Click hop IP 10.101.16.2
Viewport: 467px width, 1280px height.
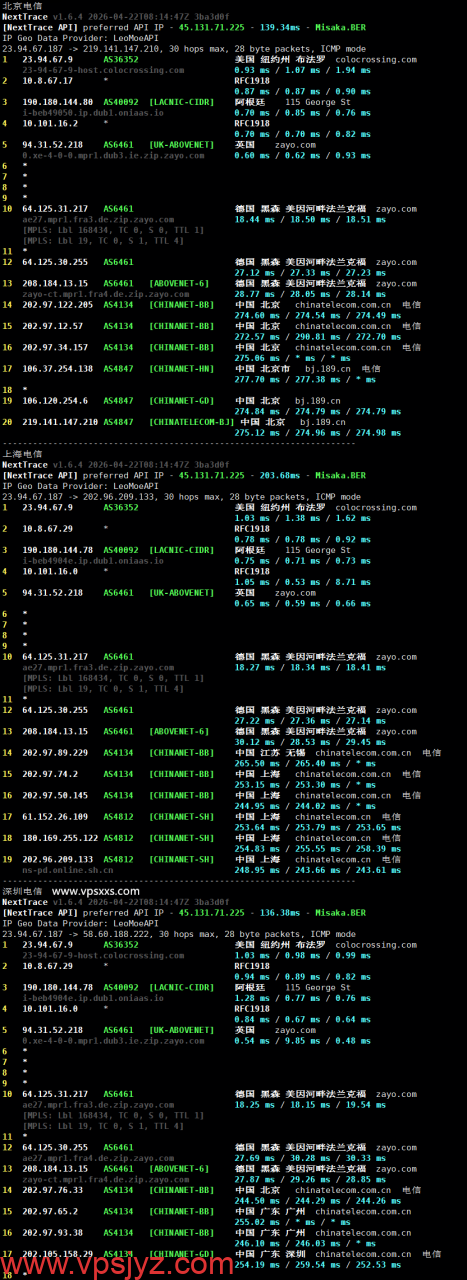pyautogui.click(x=50, y=124)
